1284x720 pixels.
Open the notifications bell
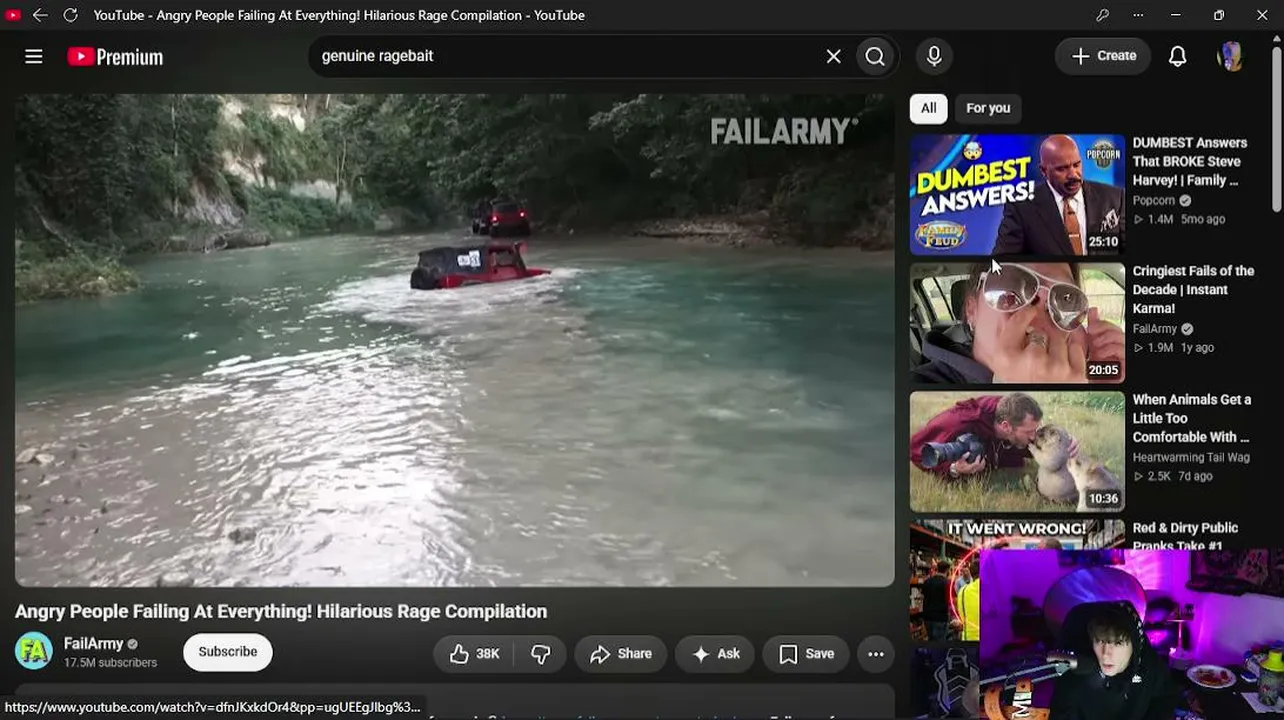(1178, 57)
